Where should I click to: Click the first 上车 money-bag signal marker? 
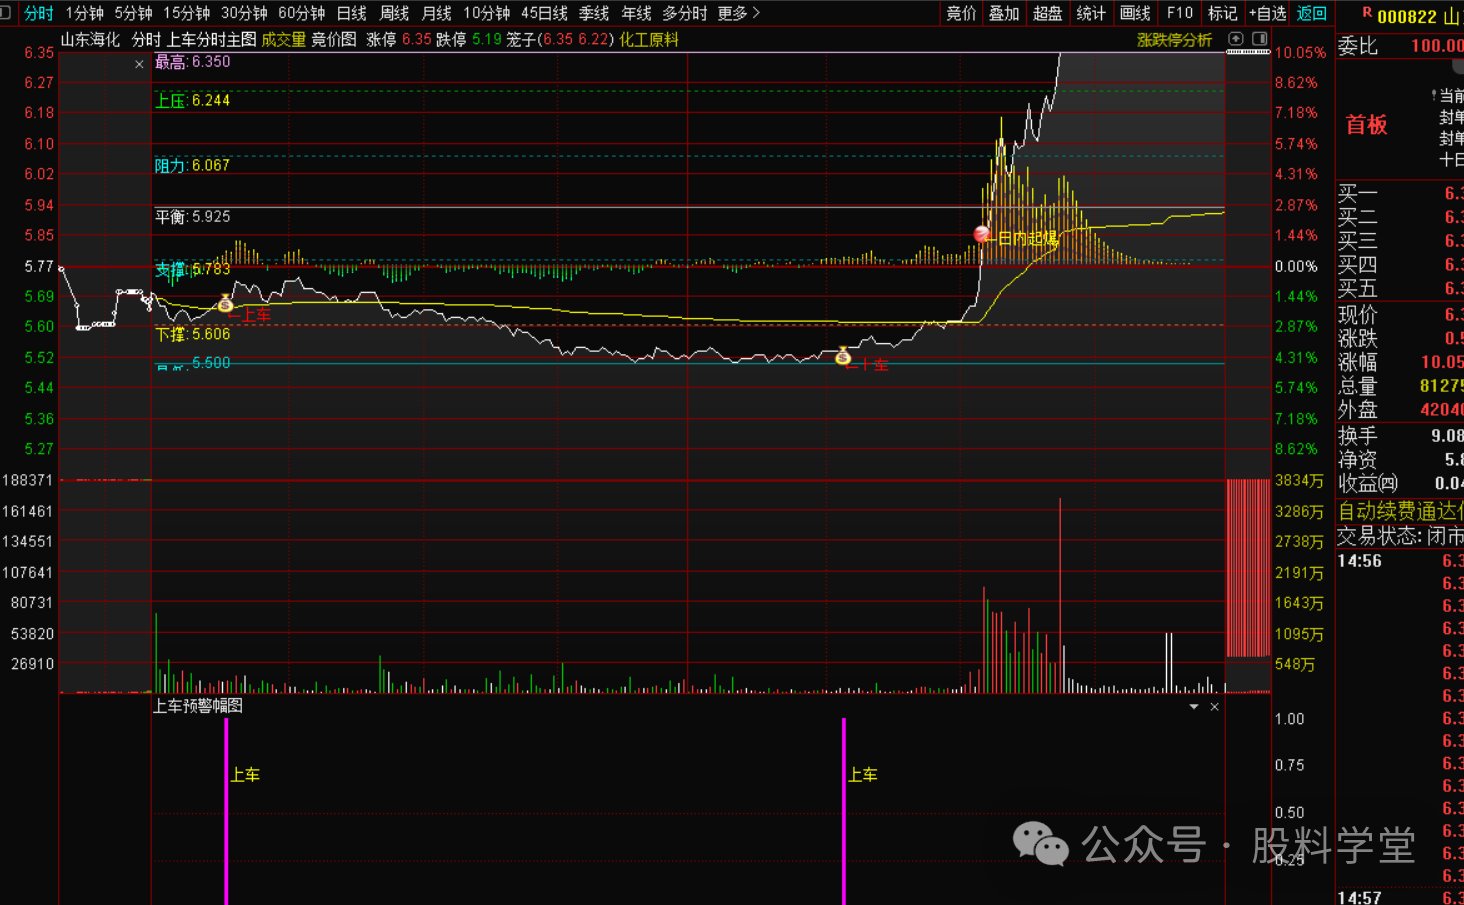[225, 304]
